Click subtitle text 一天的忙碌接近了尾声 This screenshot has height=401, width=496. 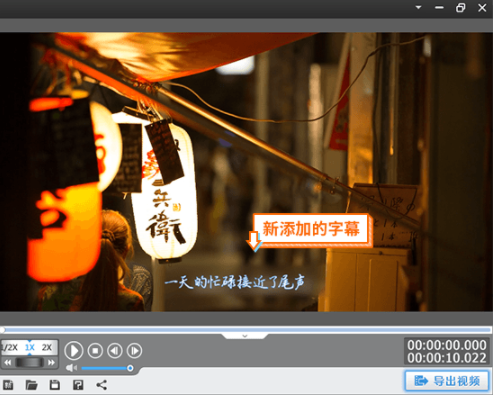click(235, 283)
